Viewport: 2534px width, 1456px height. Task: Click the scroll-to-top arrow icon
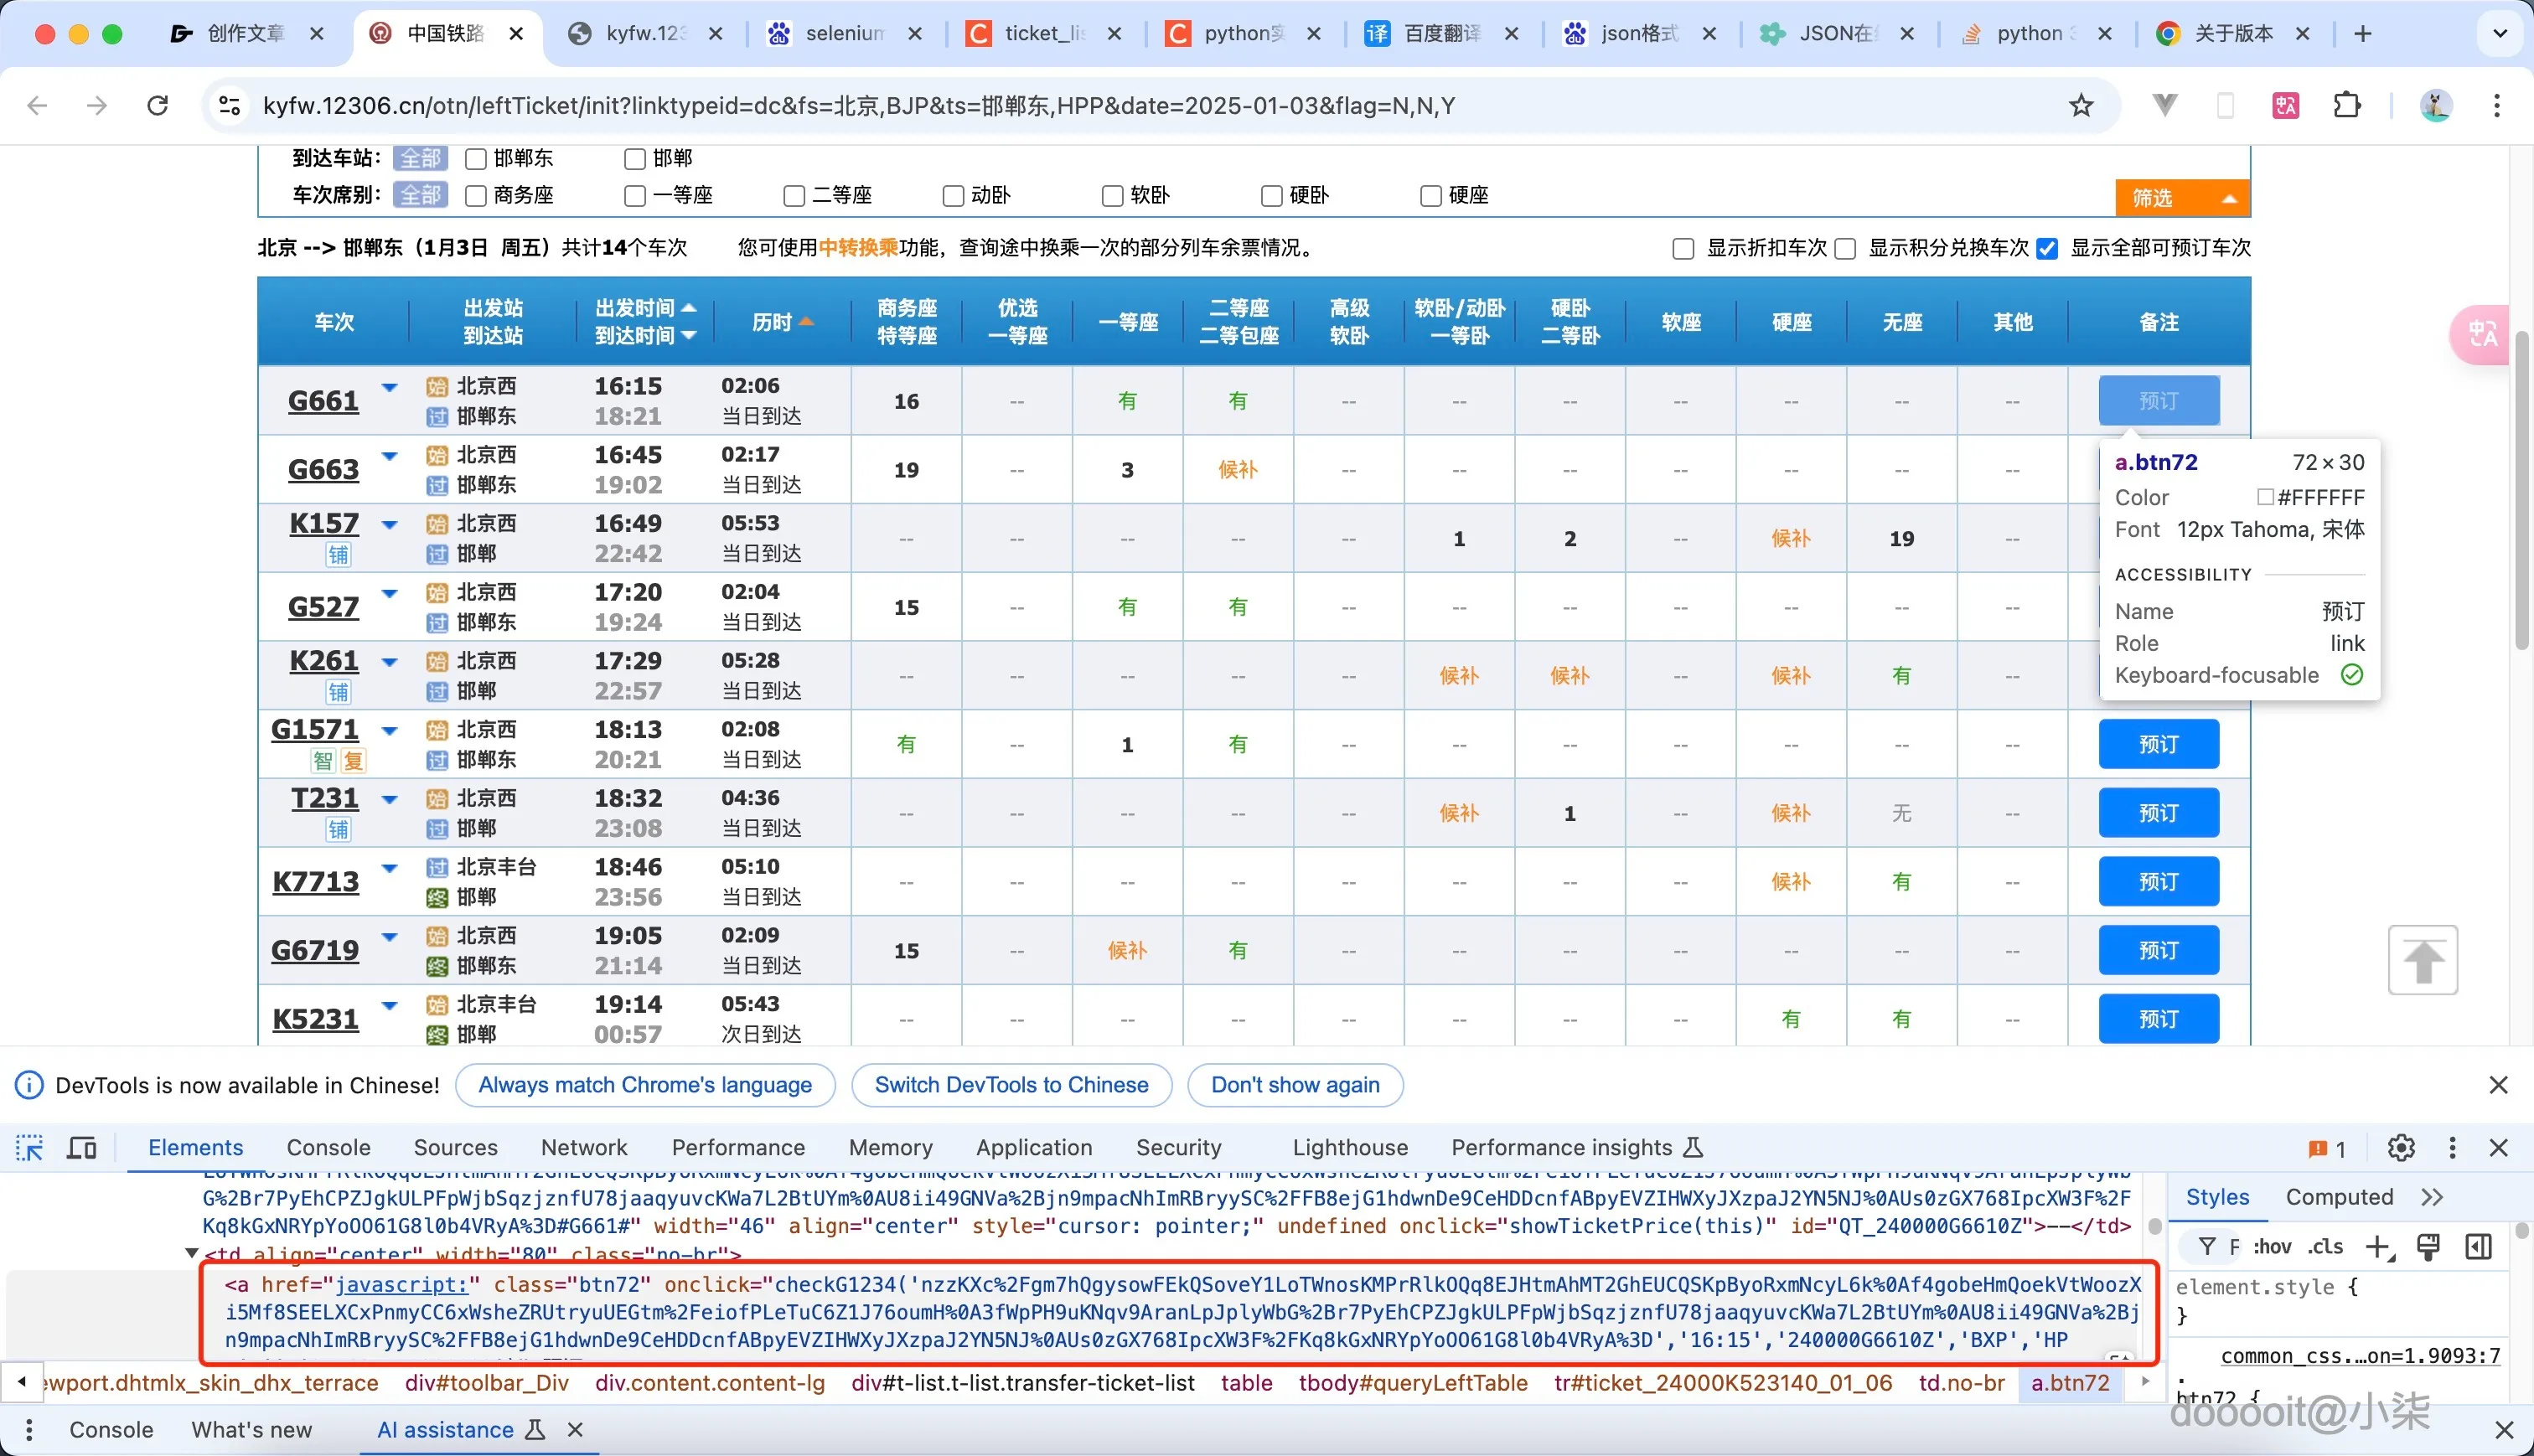(2422, 960)
